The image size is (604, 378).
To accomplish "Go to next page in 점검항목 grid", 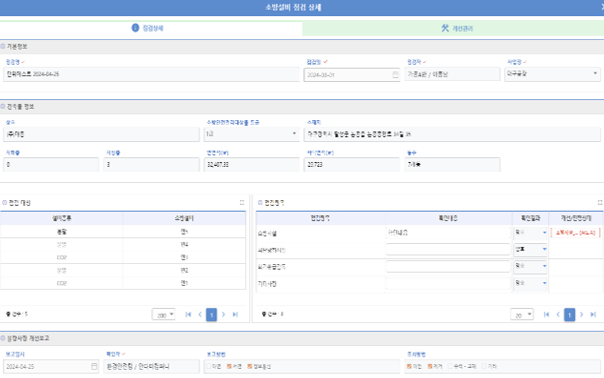I will (x=582, y=314).
